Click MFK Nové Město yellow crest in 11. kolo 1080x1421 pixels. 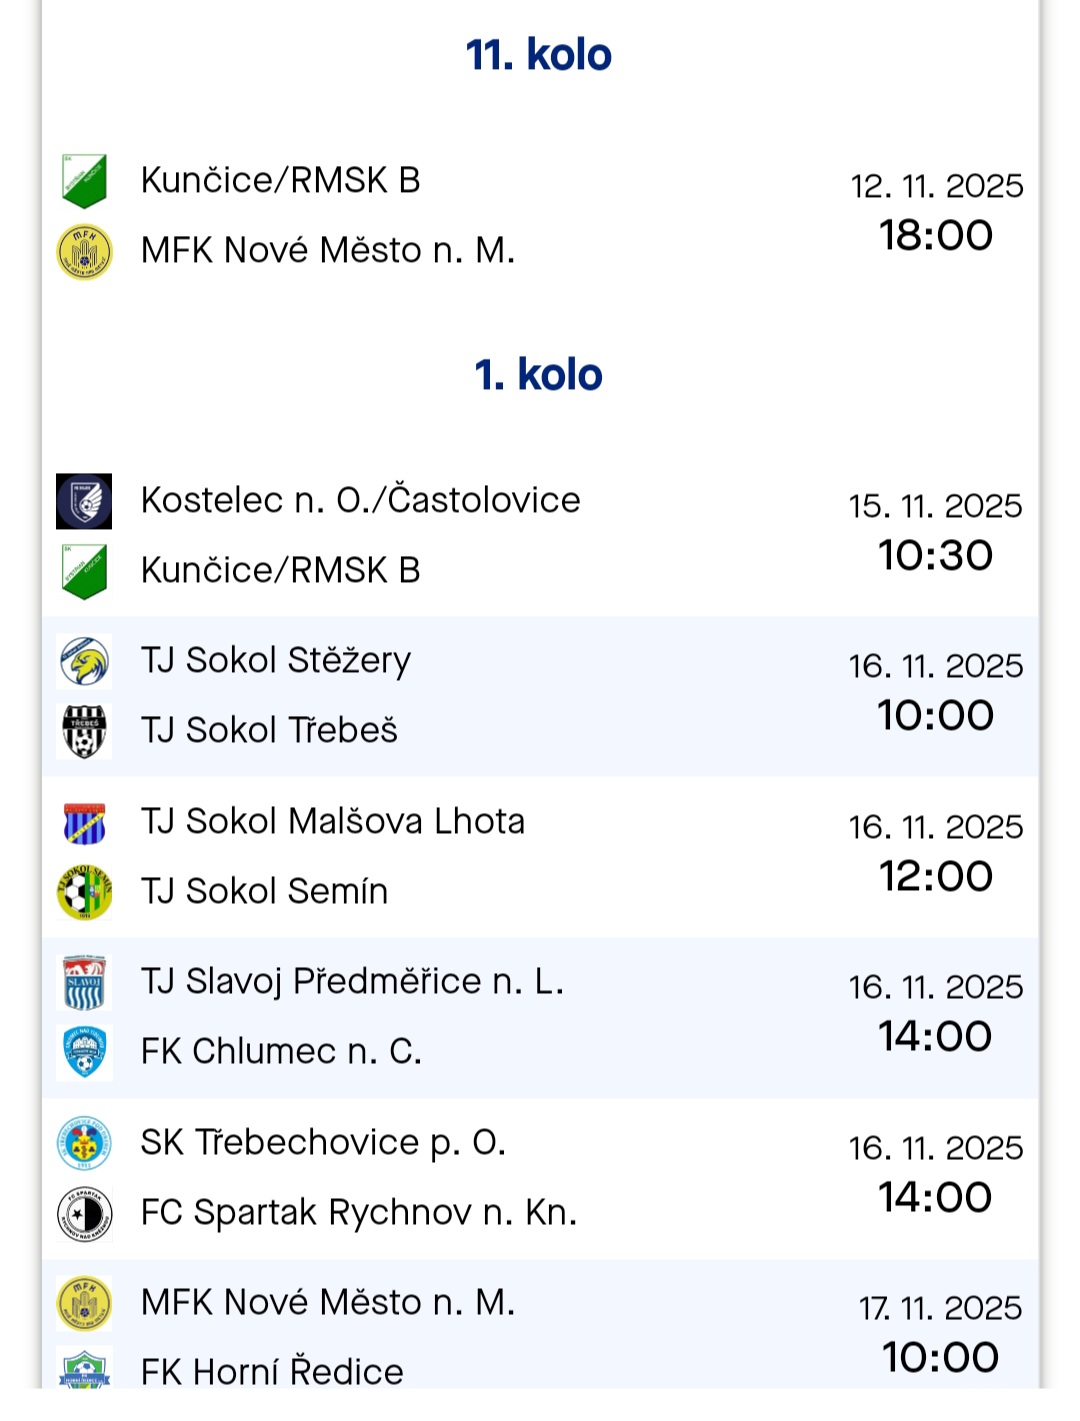click(x=84, y=251)
